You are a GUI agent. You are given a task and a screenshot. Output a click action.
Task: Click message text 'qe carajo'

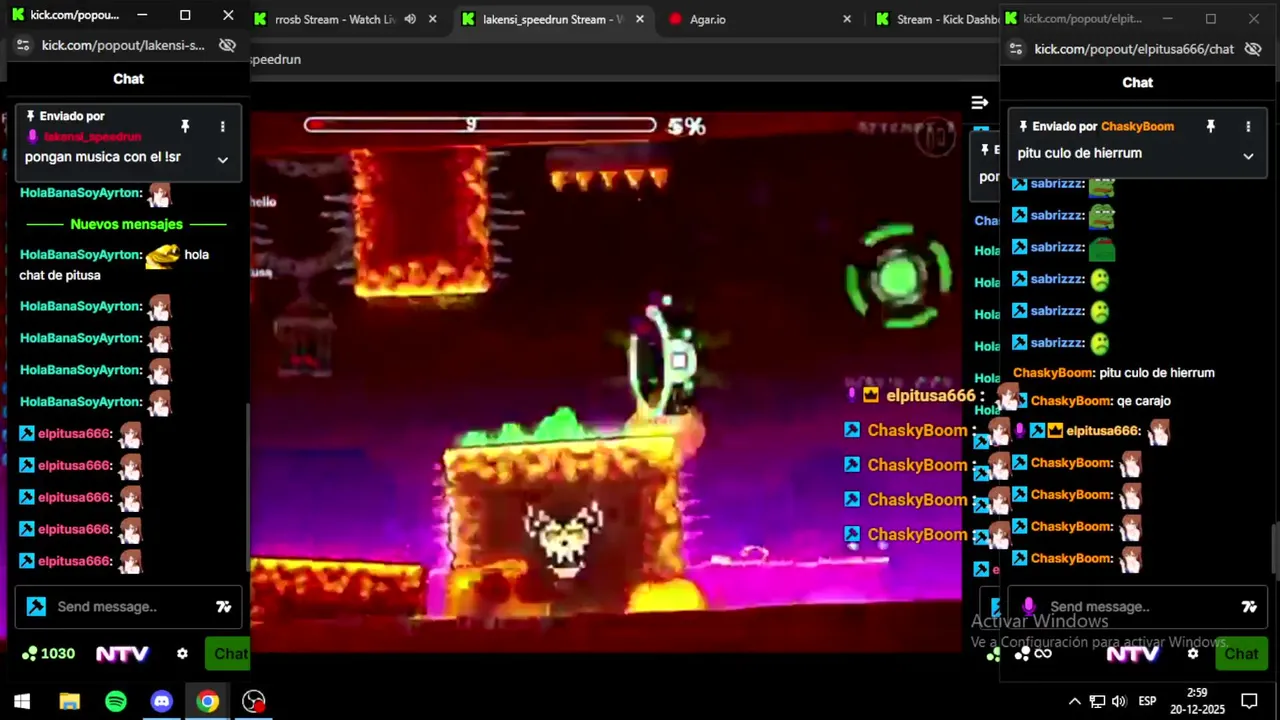[x=1144, y=400]
